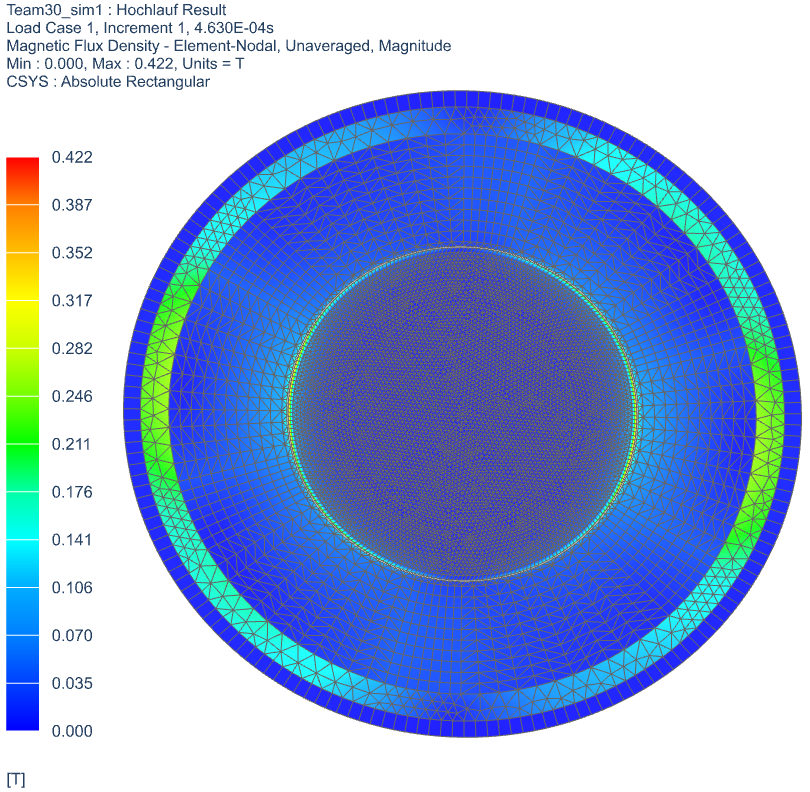
Task: Click the orange legend band between 0.387 and 0.352
Action: click(22, 229)
